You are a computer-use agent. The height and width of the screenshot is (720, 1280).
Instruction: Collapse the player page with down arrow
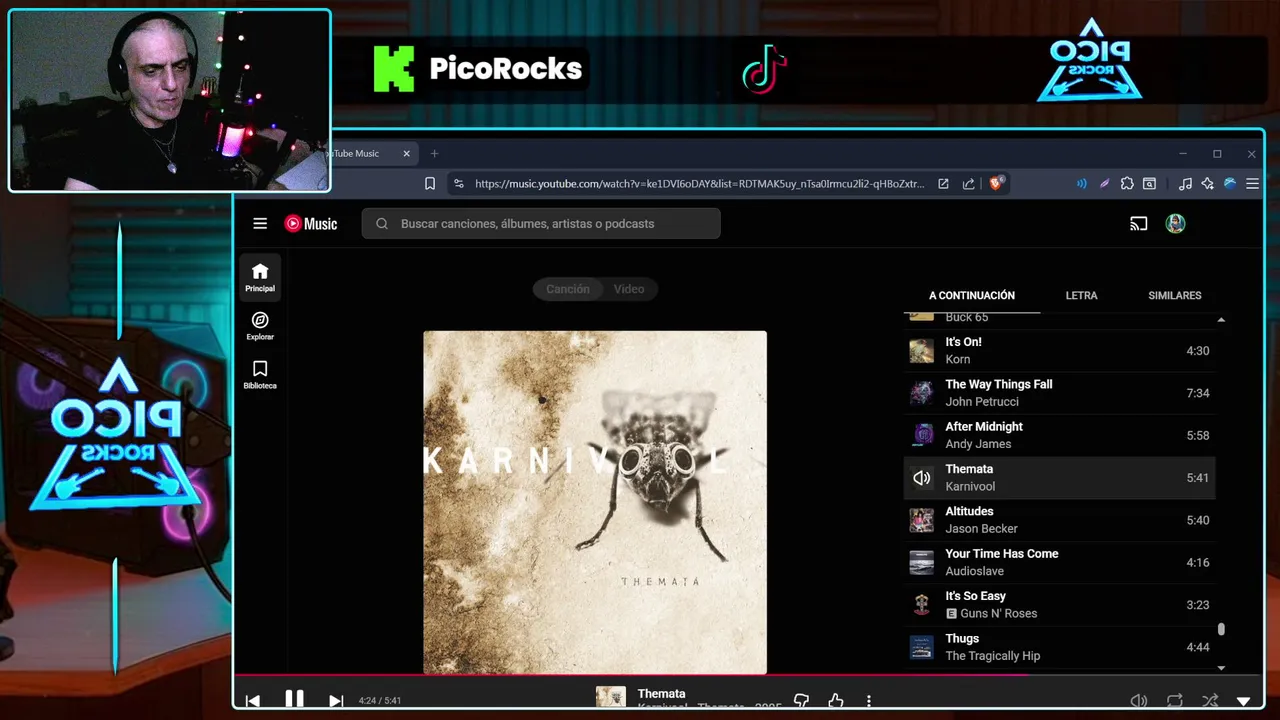coord(1244,701)
